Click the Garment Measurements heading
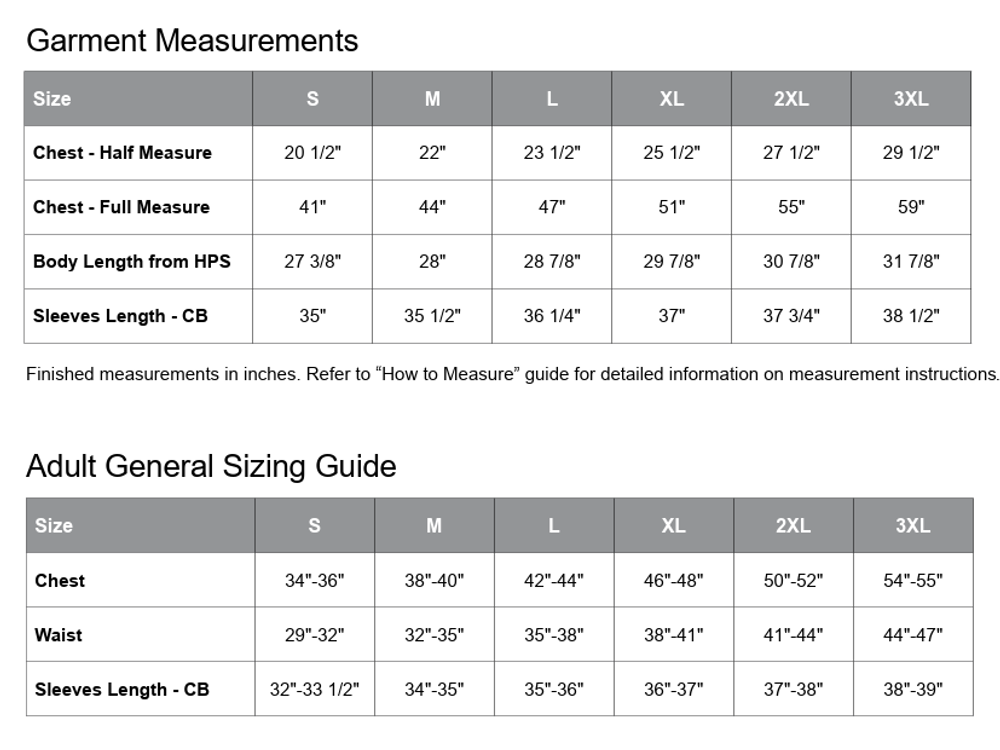This screenshot has width=1000, height=750. point(192,41)
